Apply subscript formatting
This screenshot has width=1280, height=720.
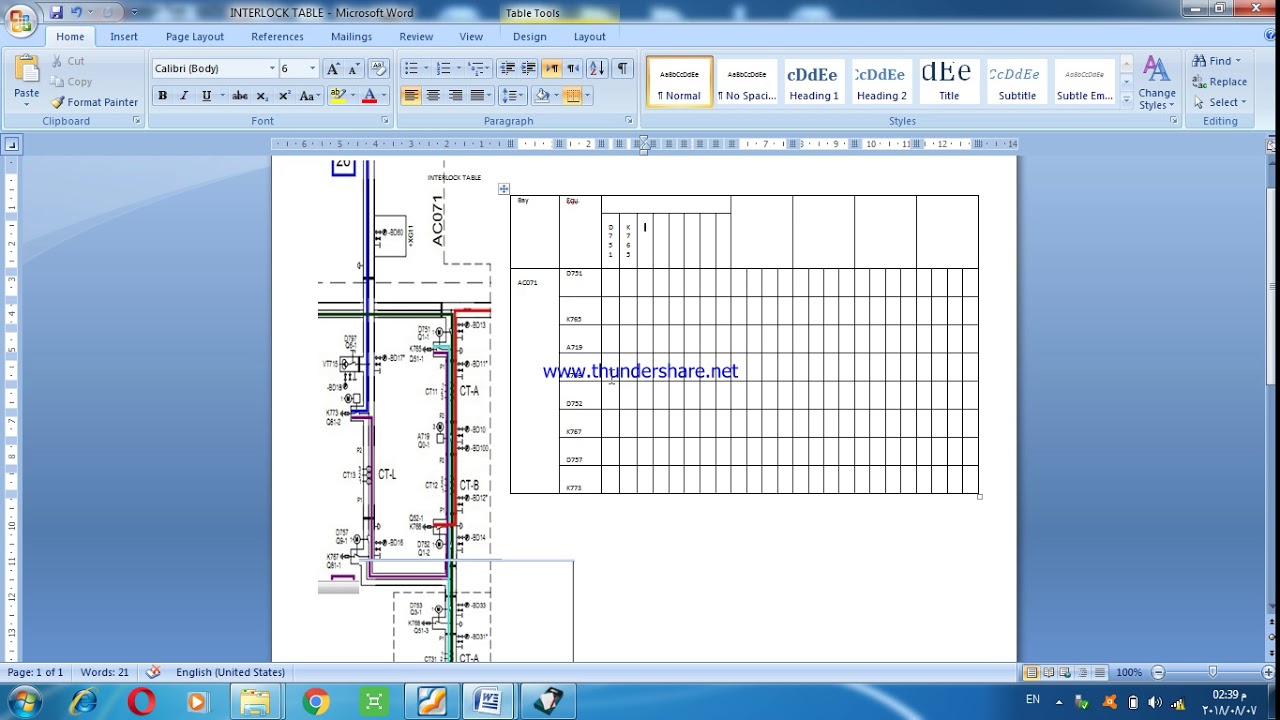[262, 96]
